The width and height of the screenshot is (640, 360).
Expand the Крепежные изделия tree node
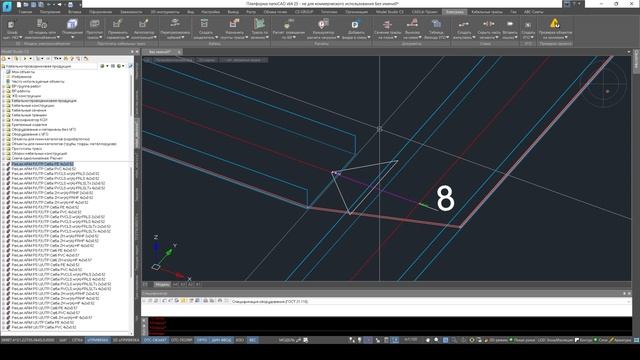pos(4,125)
